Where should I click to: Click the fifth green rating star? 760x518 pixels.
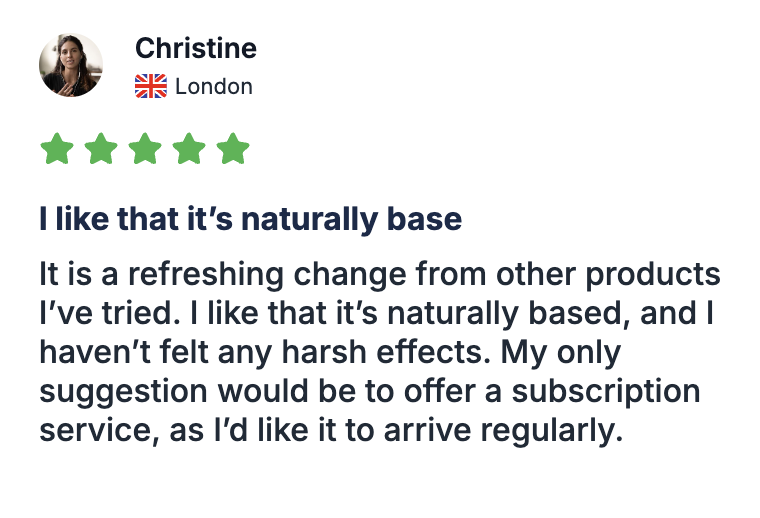(233, 149)
